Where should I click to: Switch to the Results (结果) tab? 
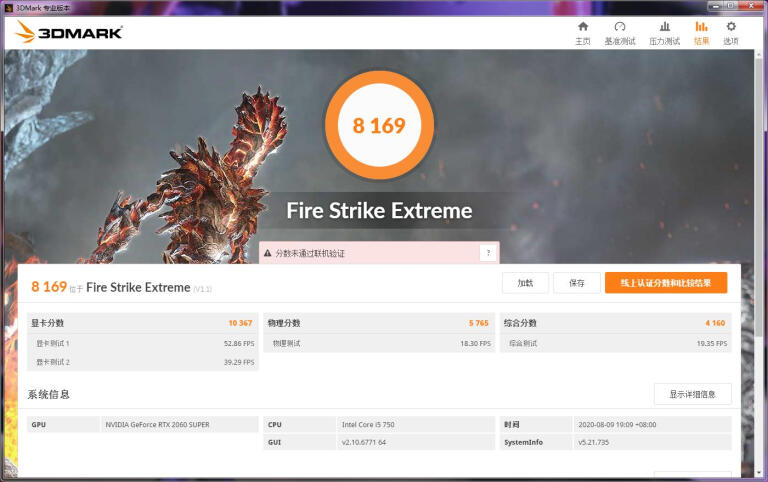click(701, 33)
